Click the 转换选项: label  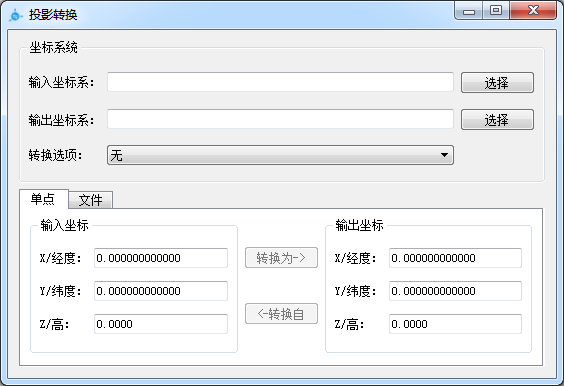click(x=55, y=155)
